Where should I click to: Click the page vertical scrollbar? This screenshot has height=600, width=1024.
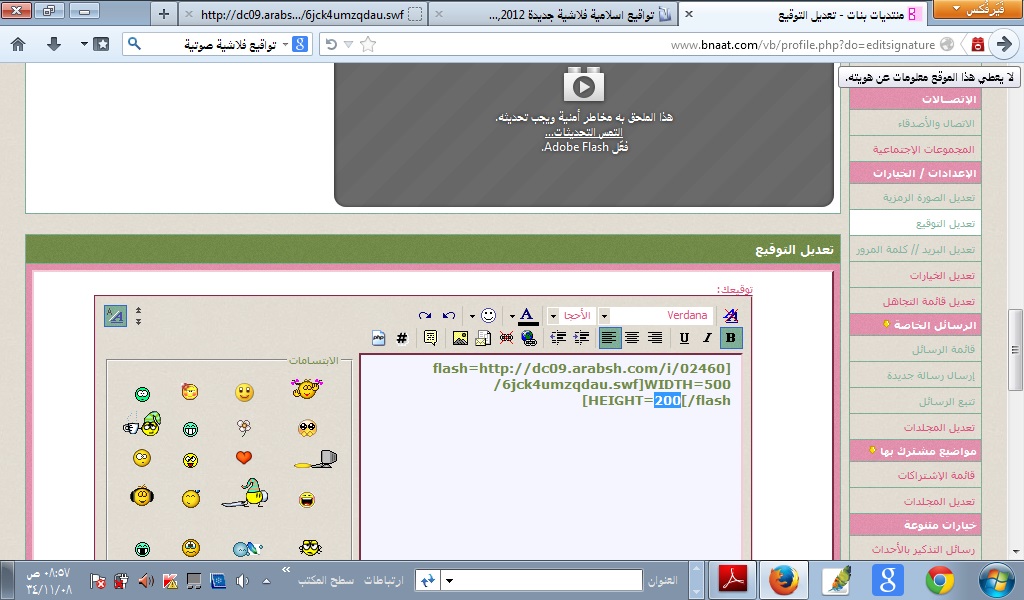(1015, 349)
